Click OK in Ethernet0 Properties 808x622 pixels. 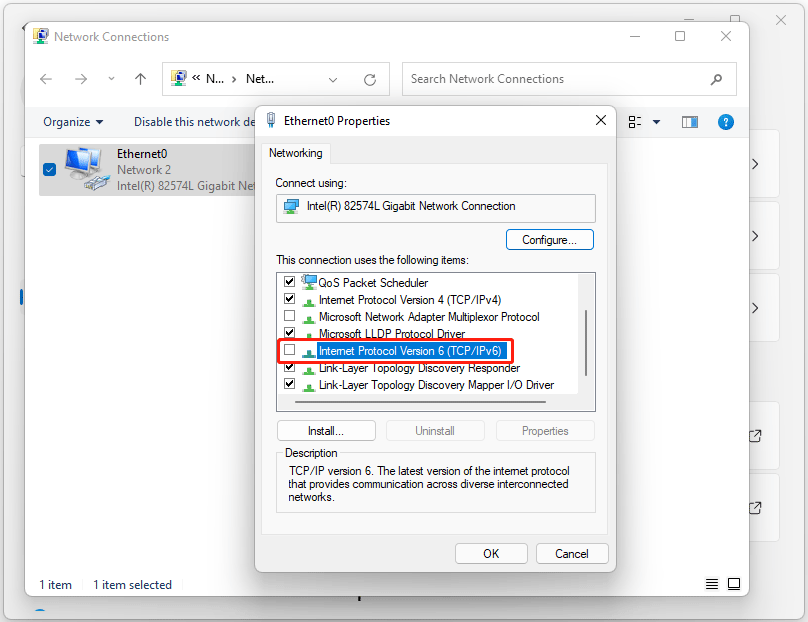pyautogui.click(x=491, y=553)
